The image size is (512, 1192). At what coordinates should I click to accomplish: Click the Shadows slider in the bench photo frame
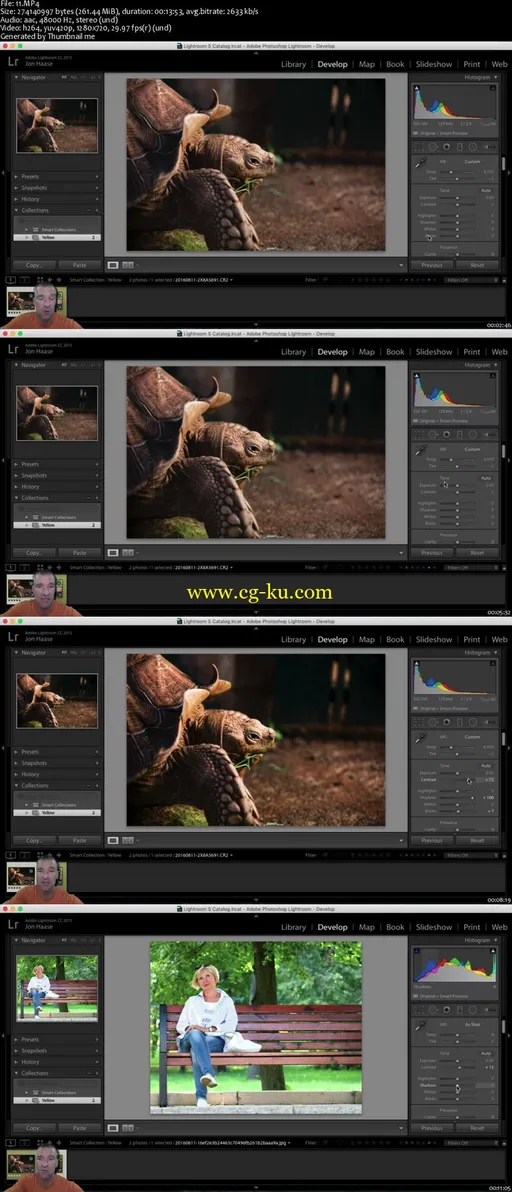pyautogui.click(x=456, y=1086)
